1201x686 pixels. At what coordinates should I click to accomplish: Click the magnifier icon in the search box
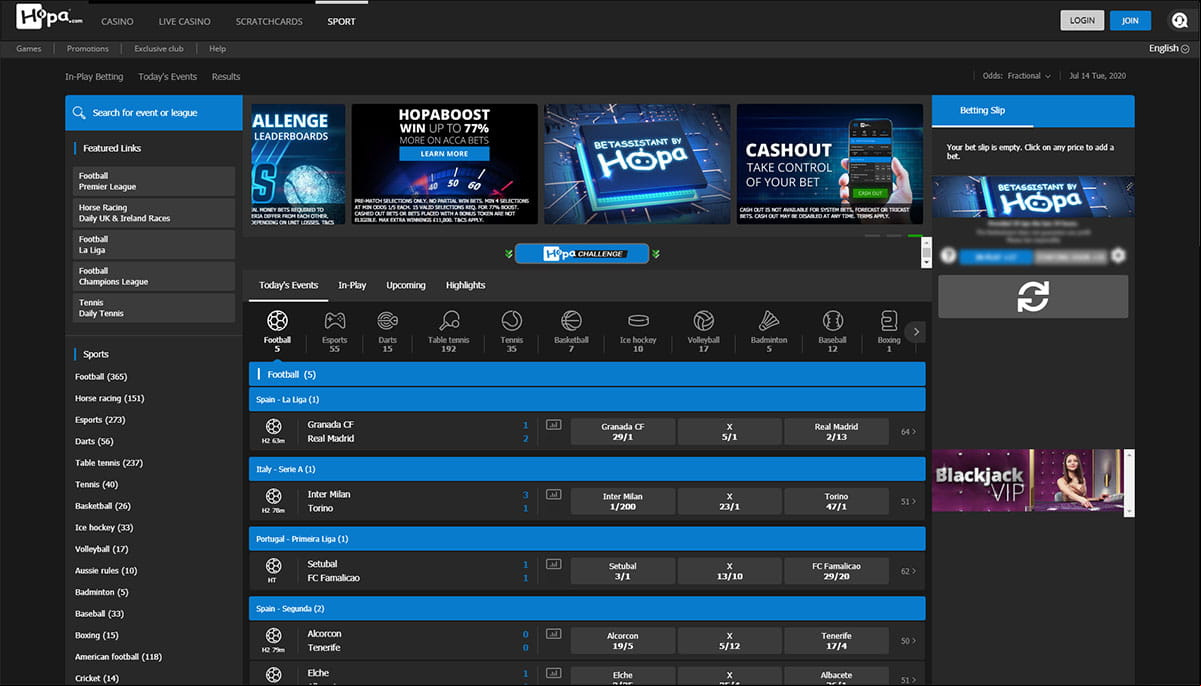(80, 113)
